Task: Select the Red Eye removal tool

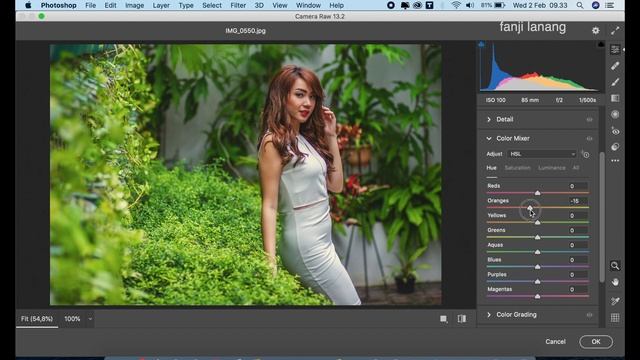Action: tap(615, 131)
